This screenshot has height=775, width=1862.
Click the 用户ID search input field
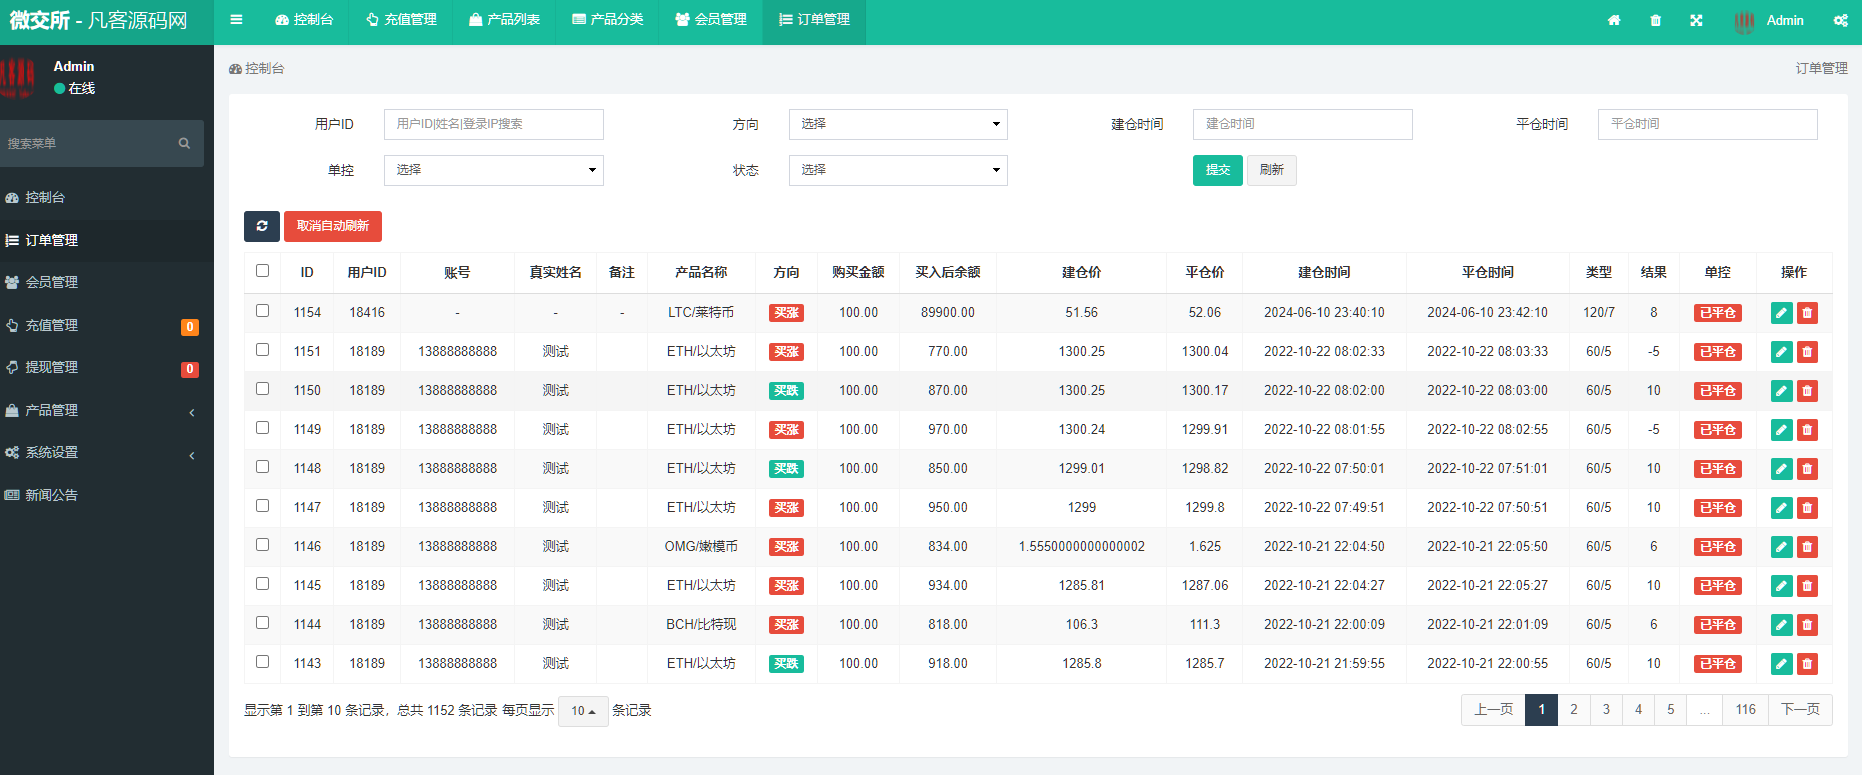tap(493, 124)
